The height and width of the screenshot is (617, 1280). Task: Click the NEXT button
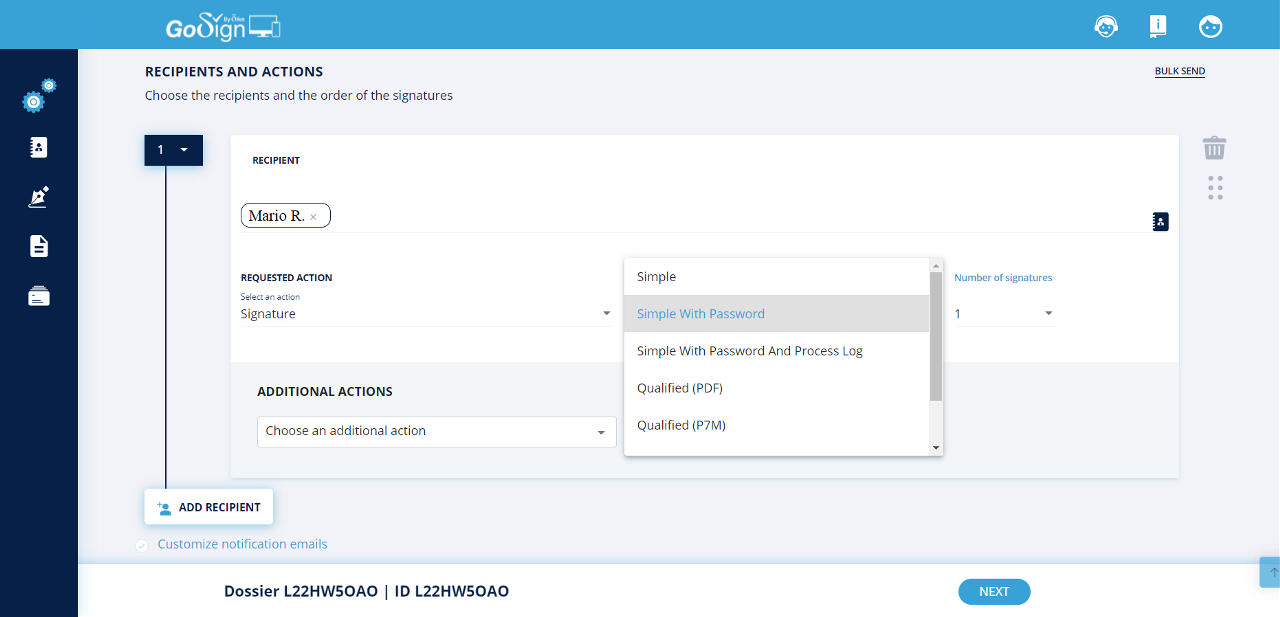point(993,591)
